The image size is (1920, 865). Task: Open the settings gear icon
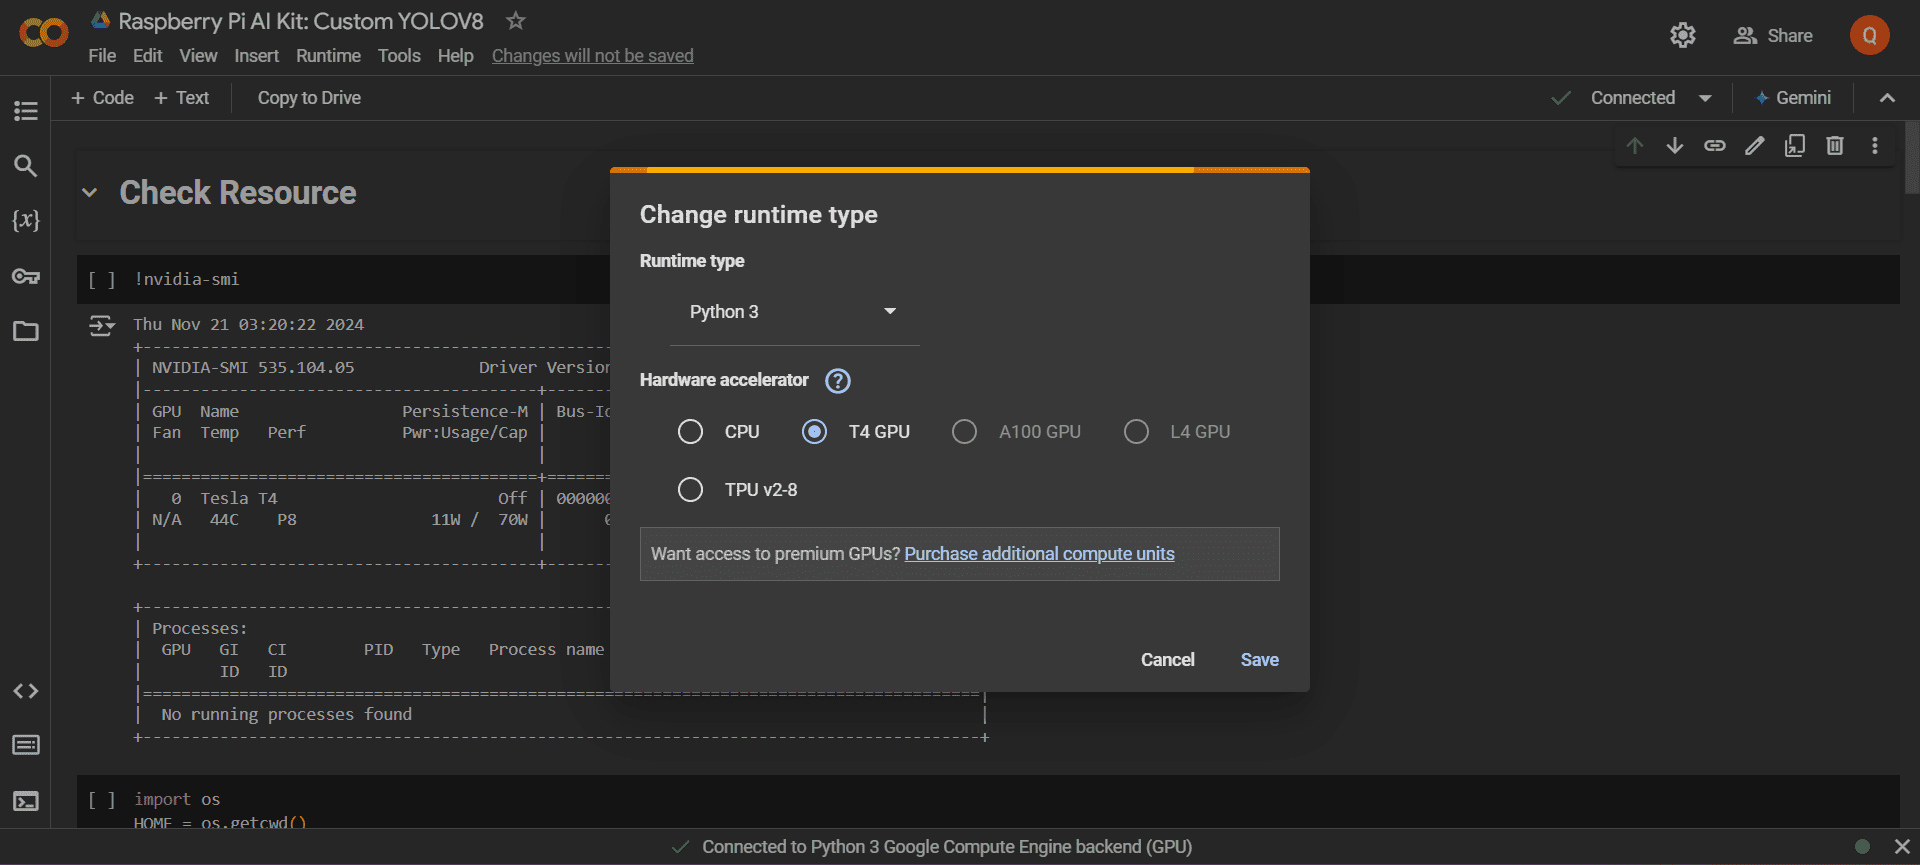(1683, 36)
